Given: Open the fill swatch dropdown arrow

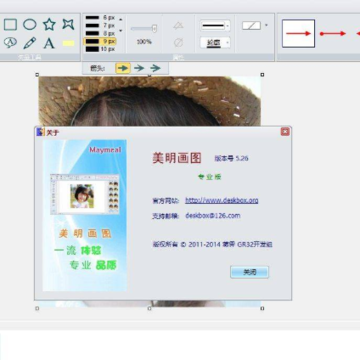Looking at the screenshot, I should click(266, 25).
